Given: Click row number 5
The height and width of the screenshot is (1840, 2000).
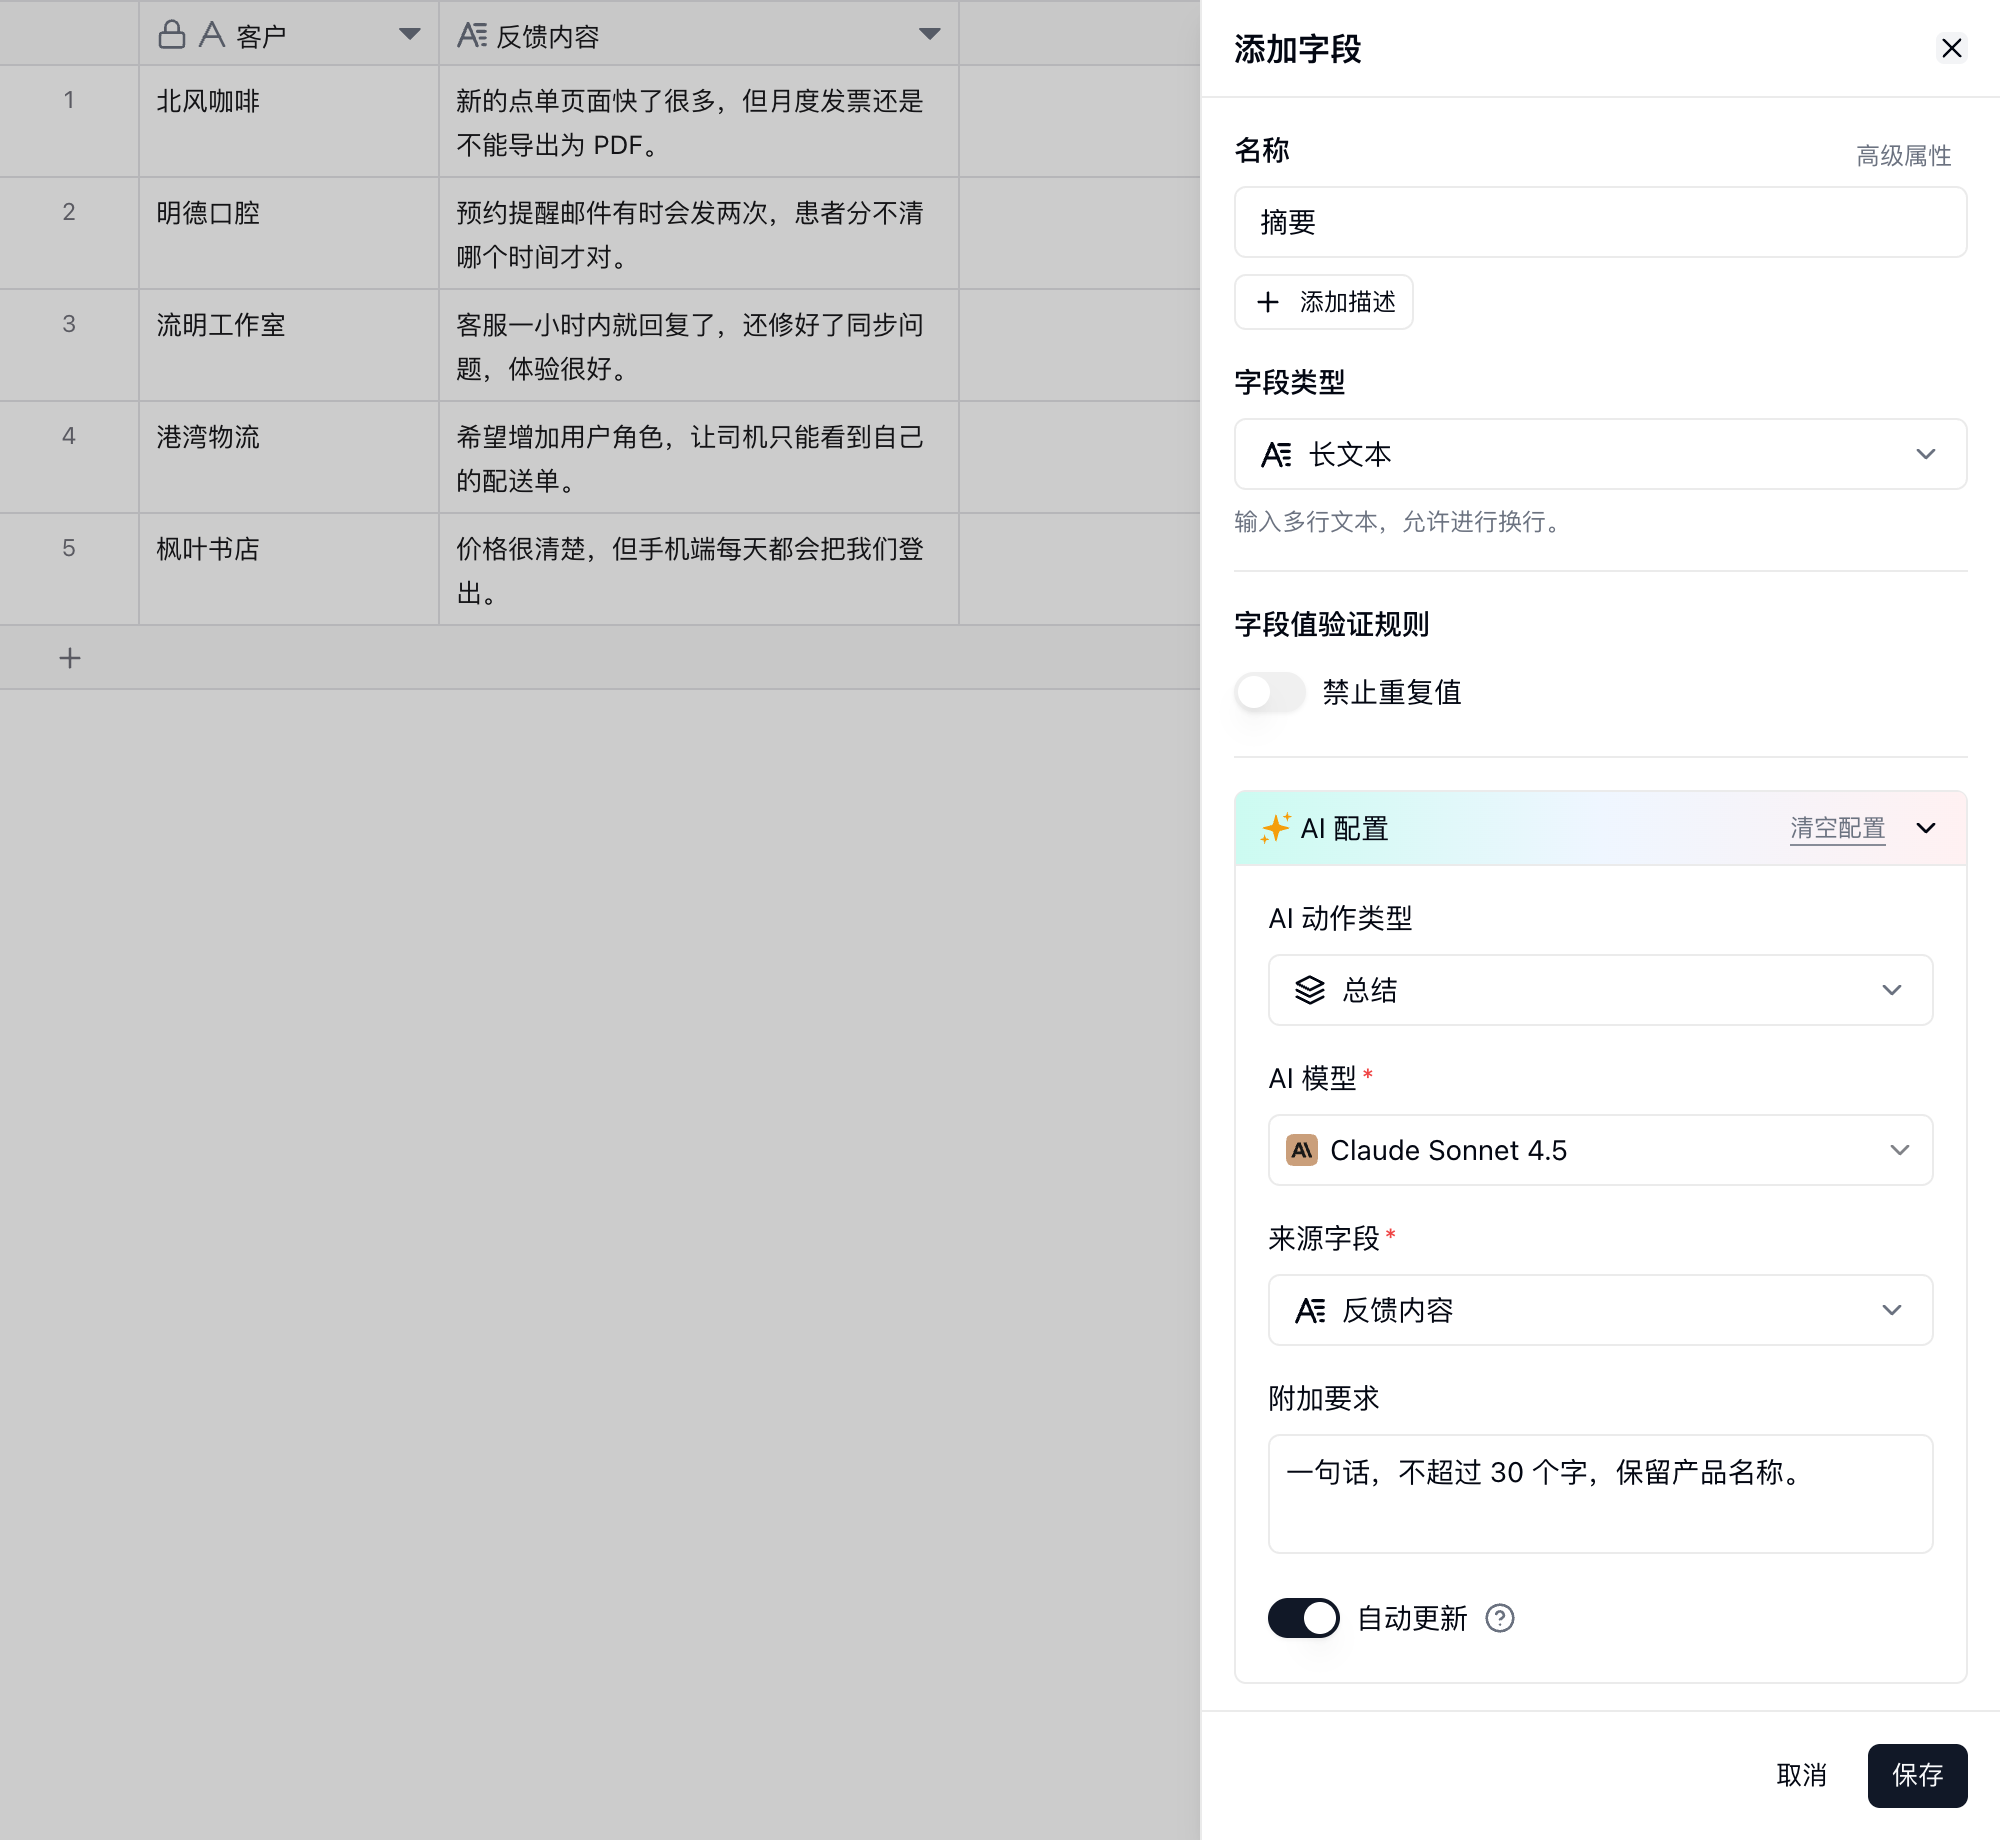Looking at the screenshot, I should point(69,548).
